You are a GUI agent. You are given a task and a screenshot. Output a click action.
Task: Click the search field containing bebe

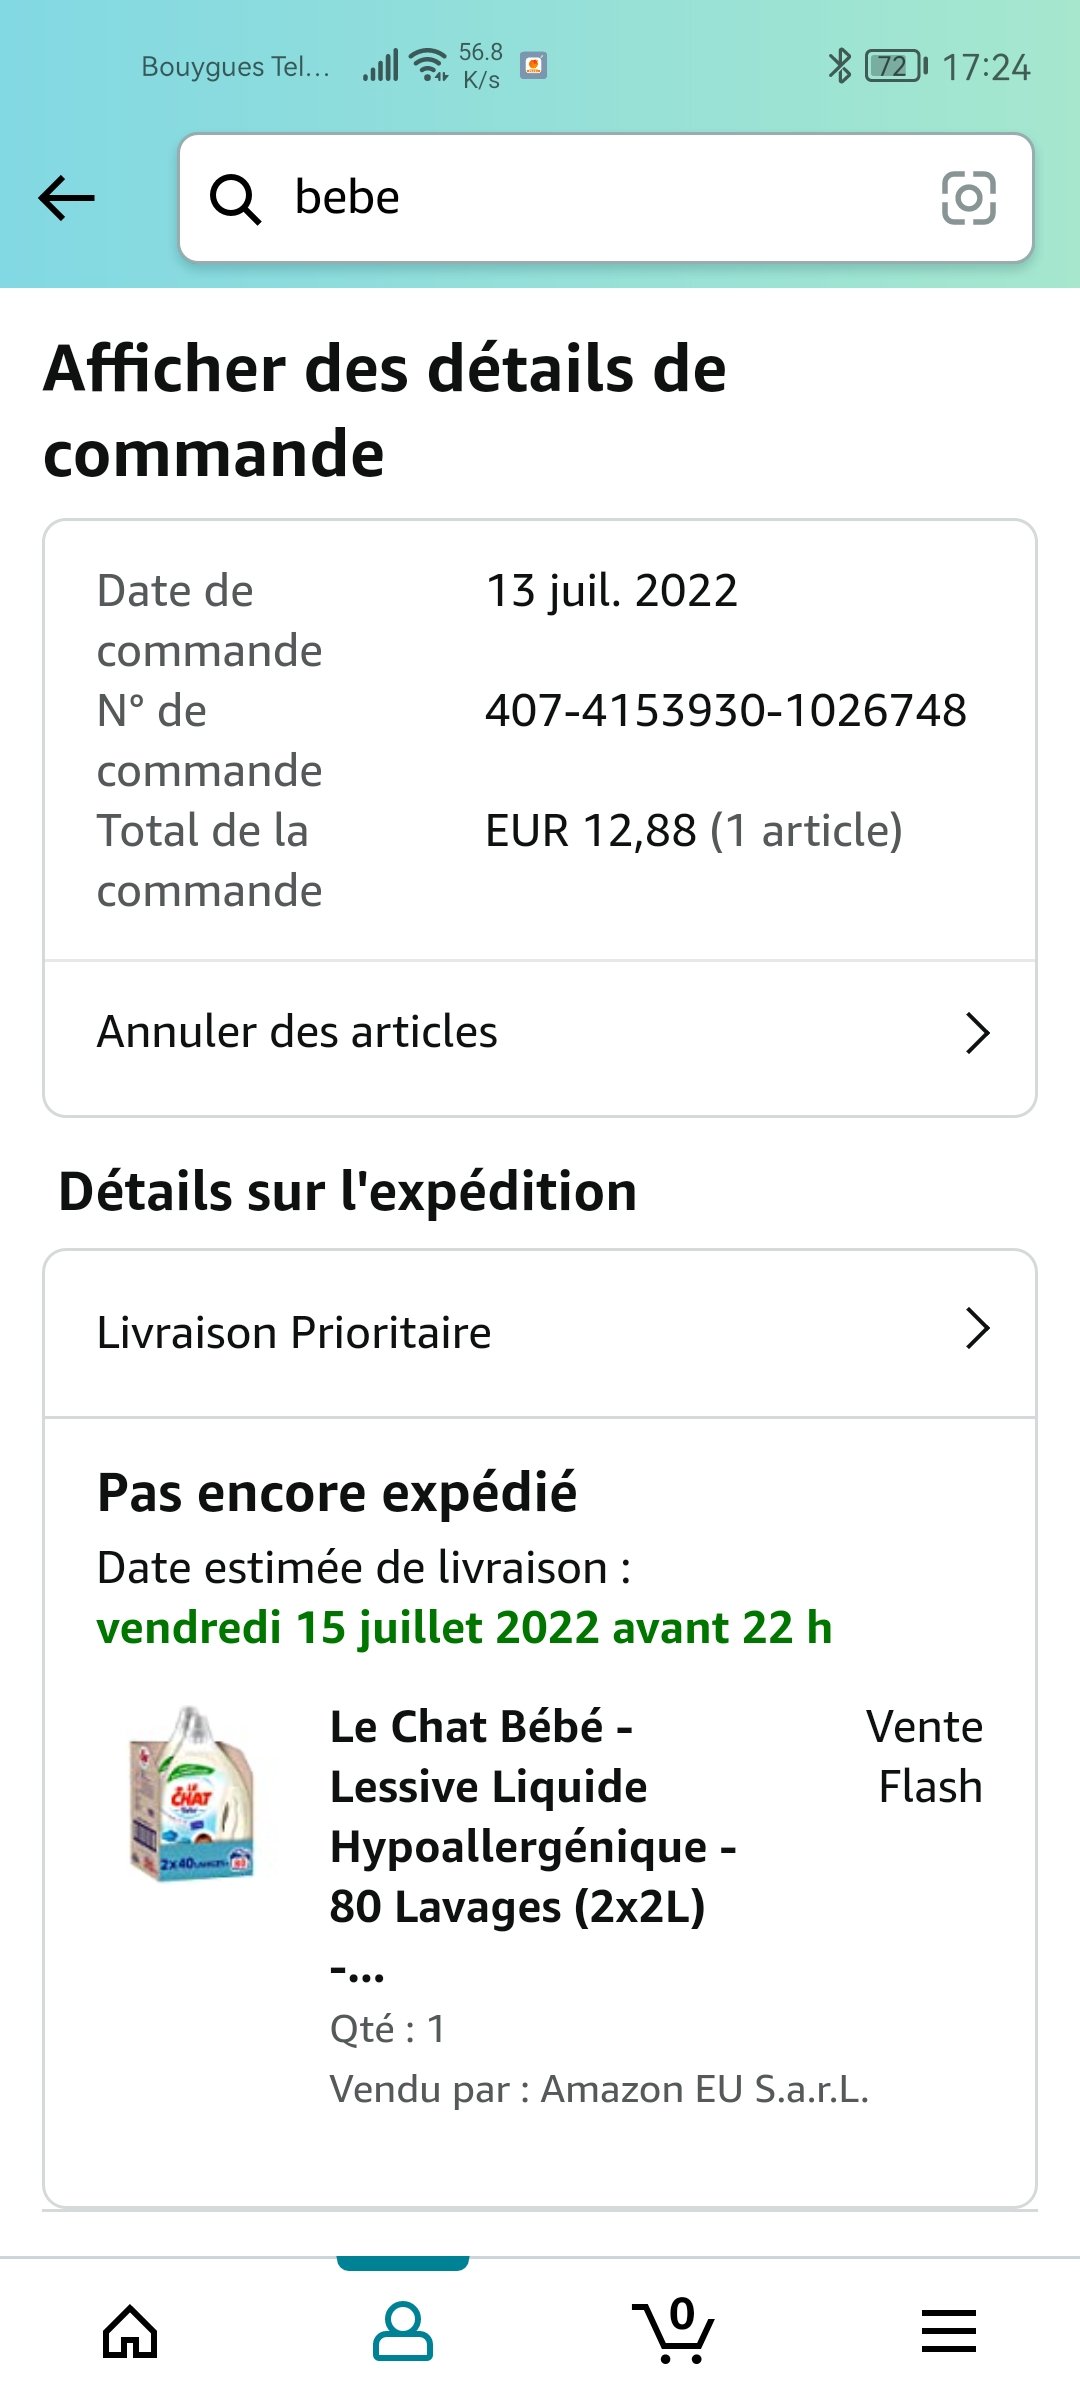606,198
